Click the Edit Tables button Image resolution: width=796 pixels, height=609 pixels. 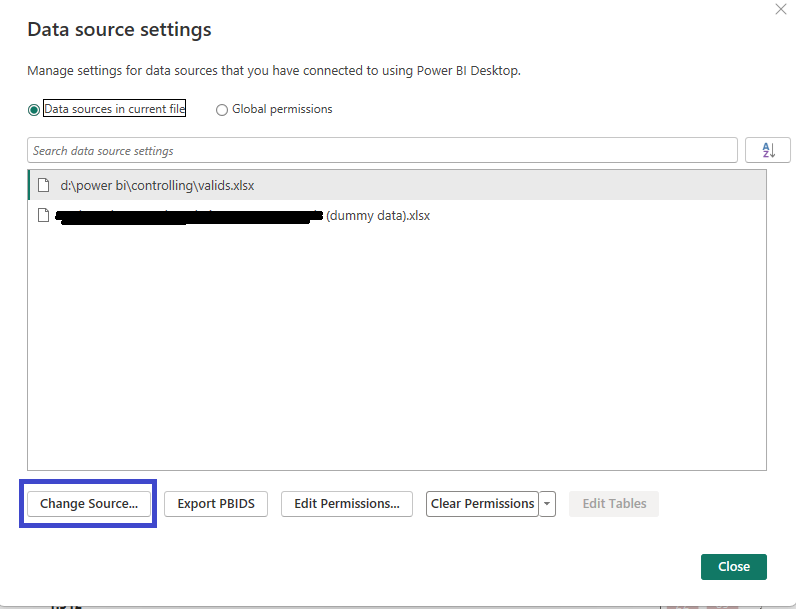[614, 504]
